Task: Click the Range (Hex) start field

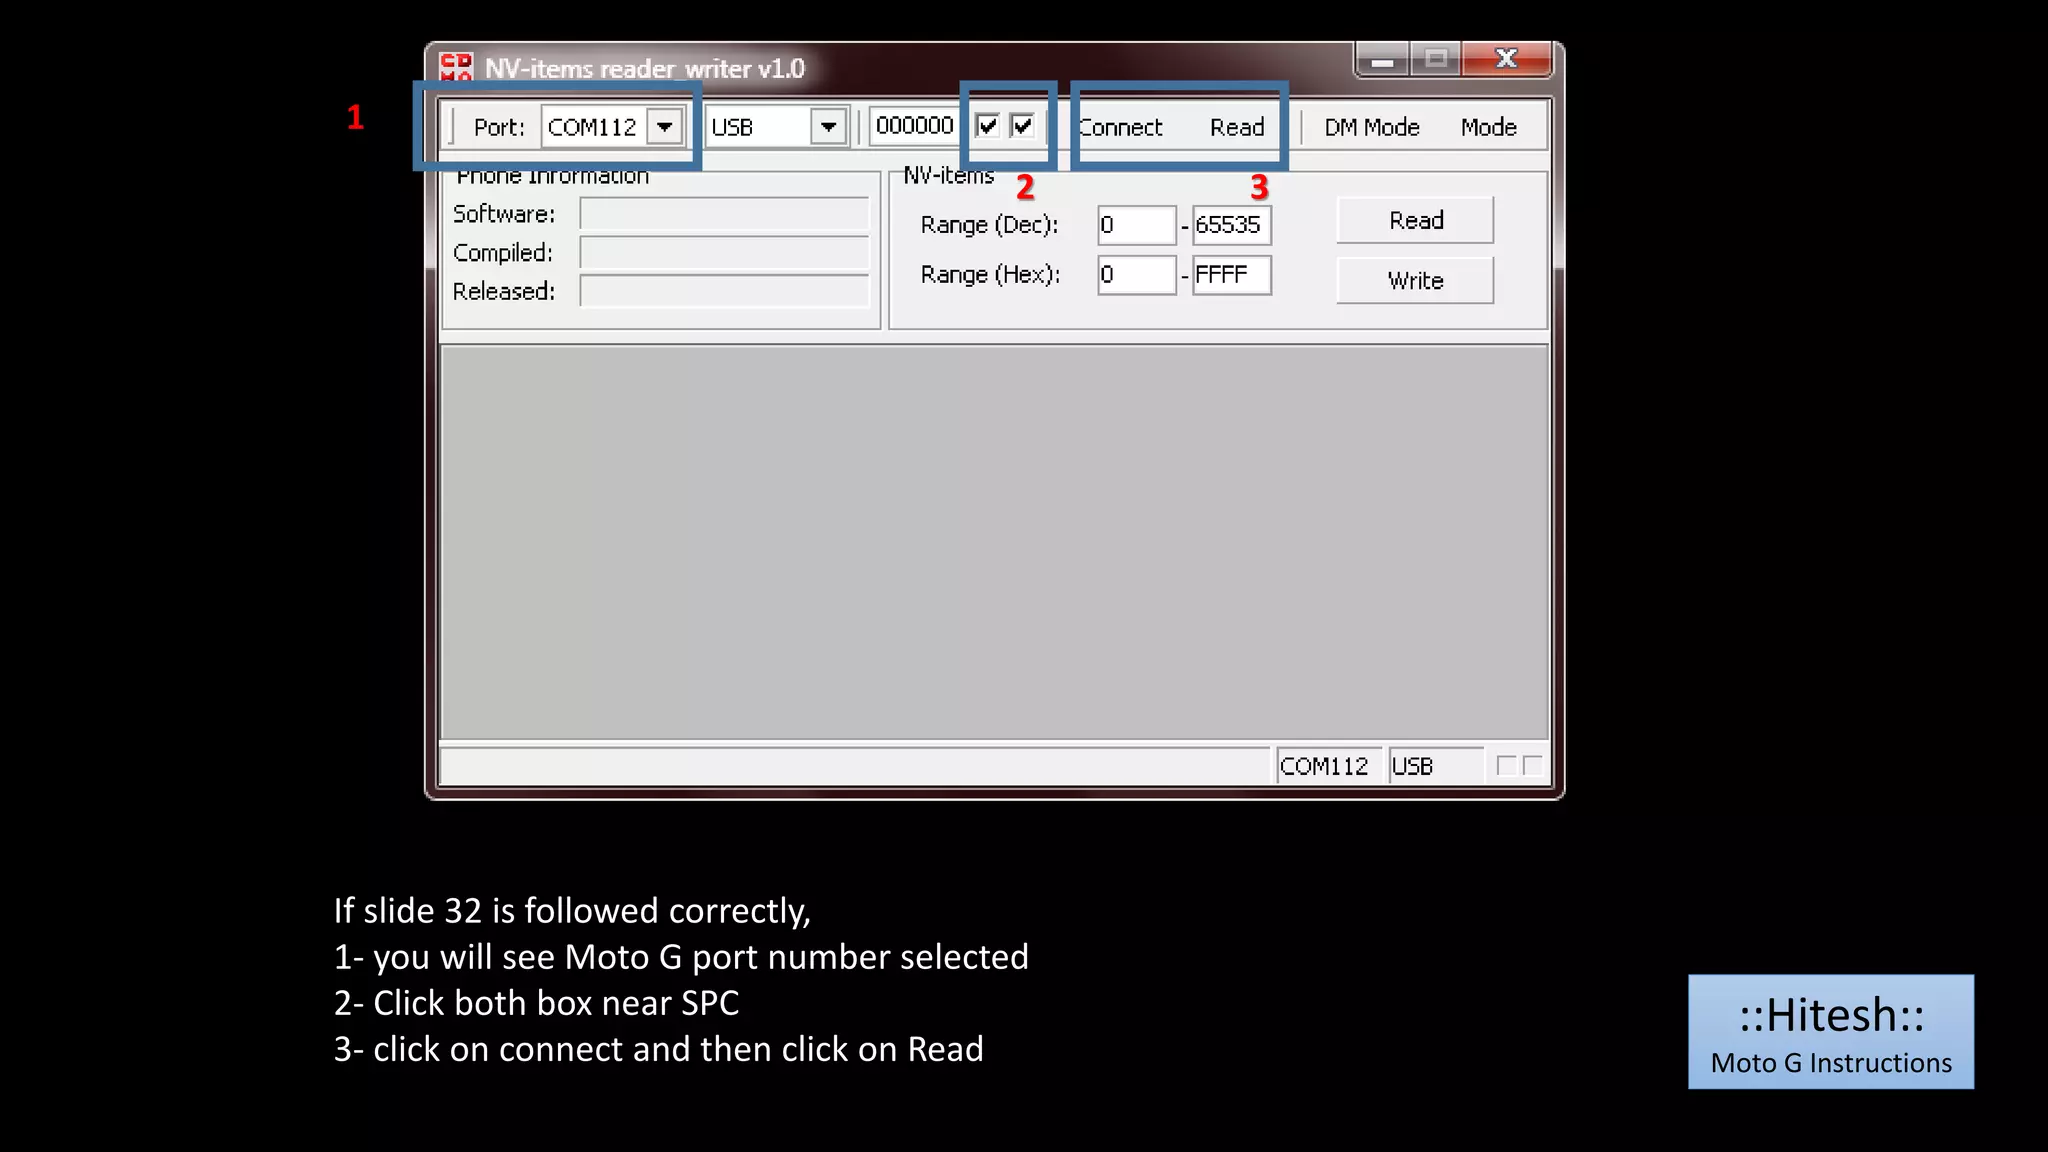Action: [x=1136, y=275]
